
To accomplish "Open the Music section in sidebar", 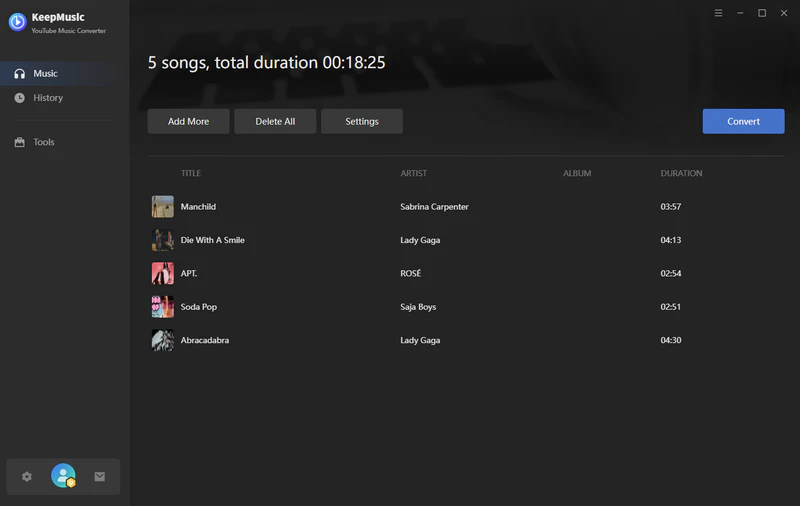I will click(x=64, y=73).
